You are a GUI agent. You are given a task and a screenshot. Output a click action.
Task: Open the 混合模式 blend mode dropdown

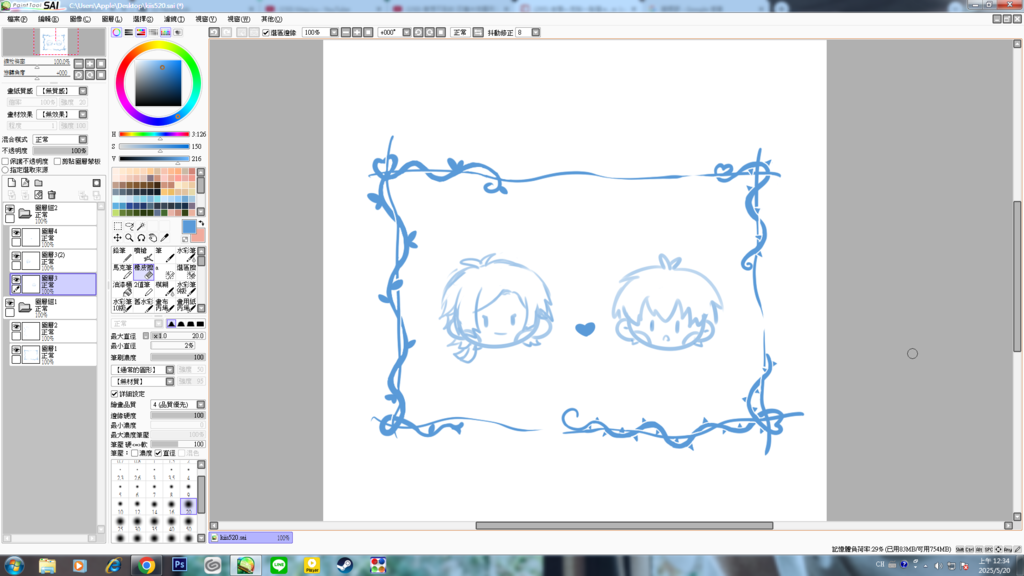coord(83,139)
